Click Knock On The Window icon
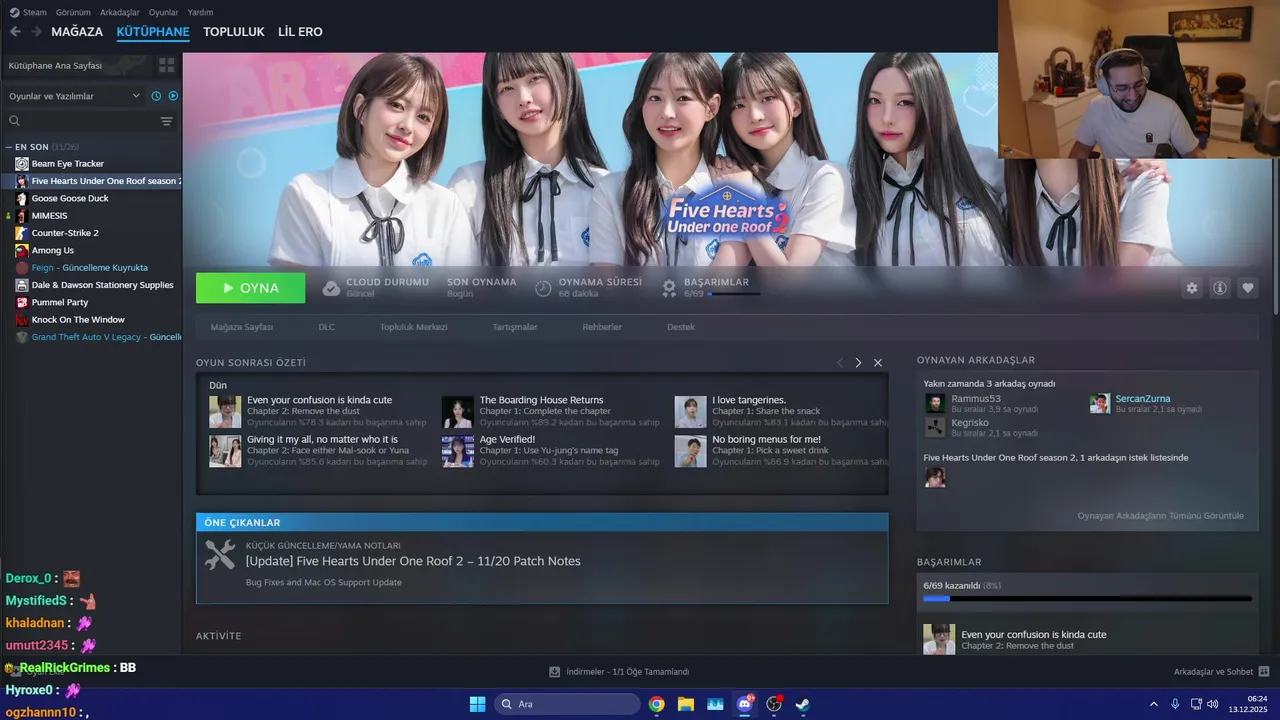 [x=22, y=320]
